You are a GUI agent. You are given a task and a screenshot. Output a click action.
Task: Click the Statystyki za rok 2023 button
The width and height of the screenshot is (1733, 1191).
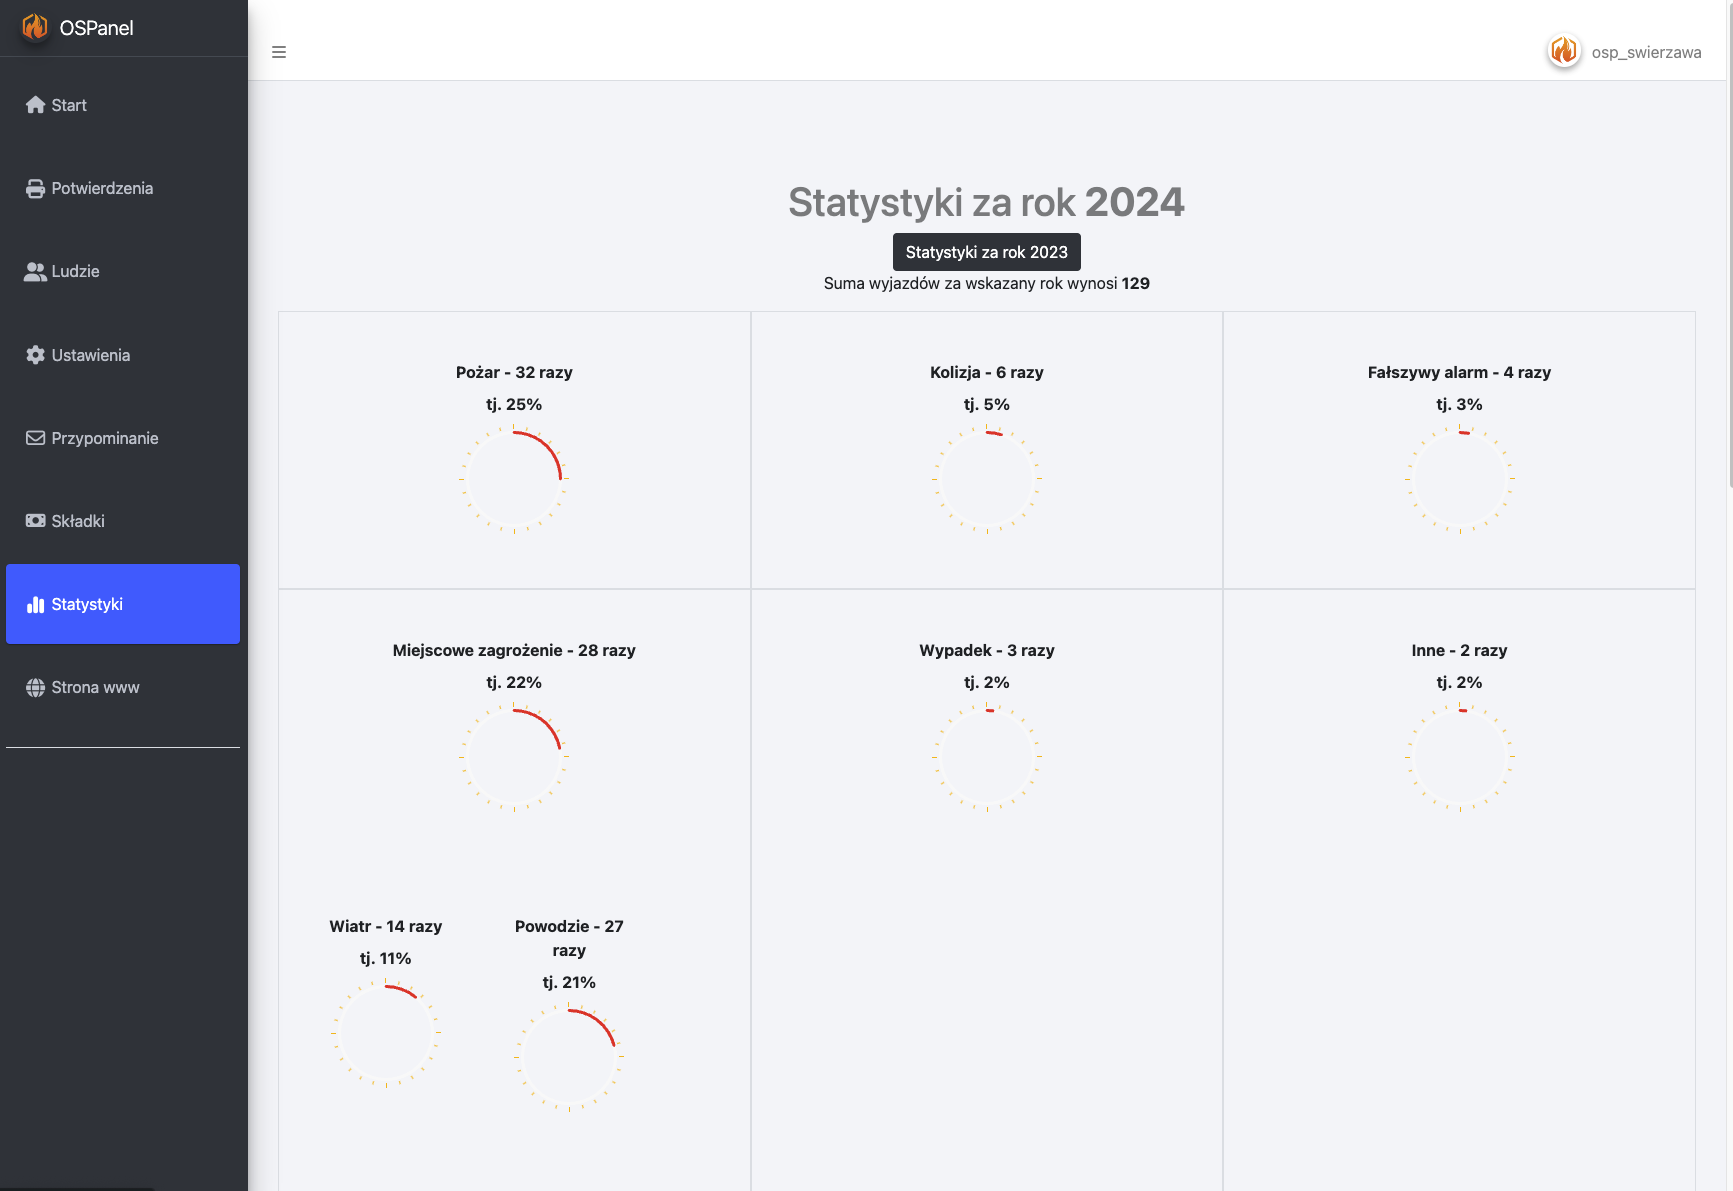tap(987, 252)
